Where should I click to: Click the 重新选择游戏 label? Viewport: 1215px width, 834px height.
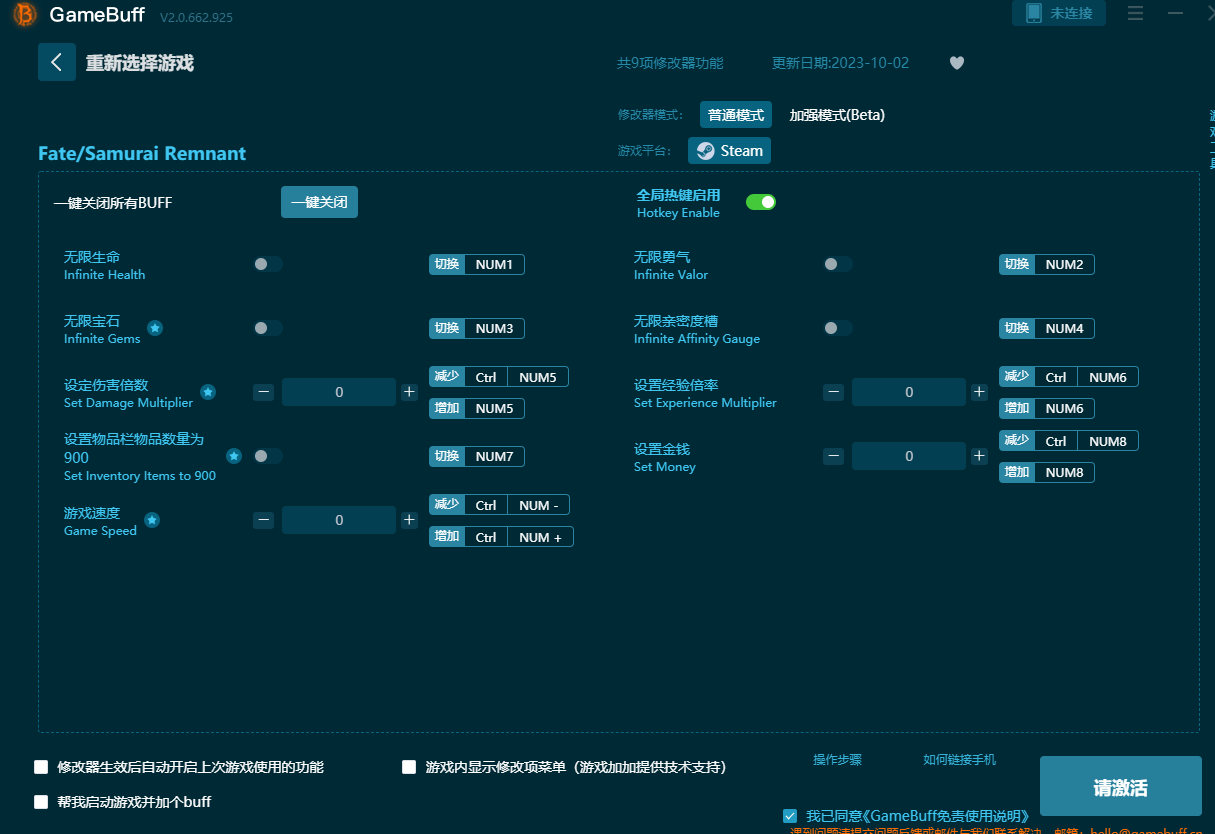[x=139, y=63]
